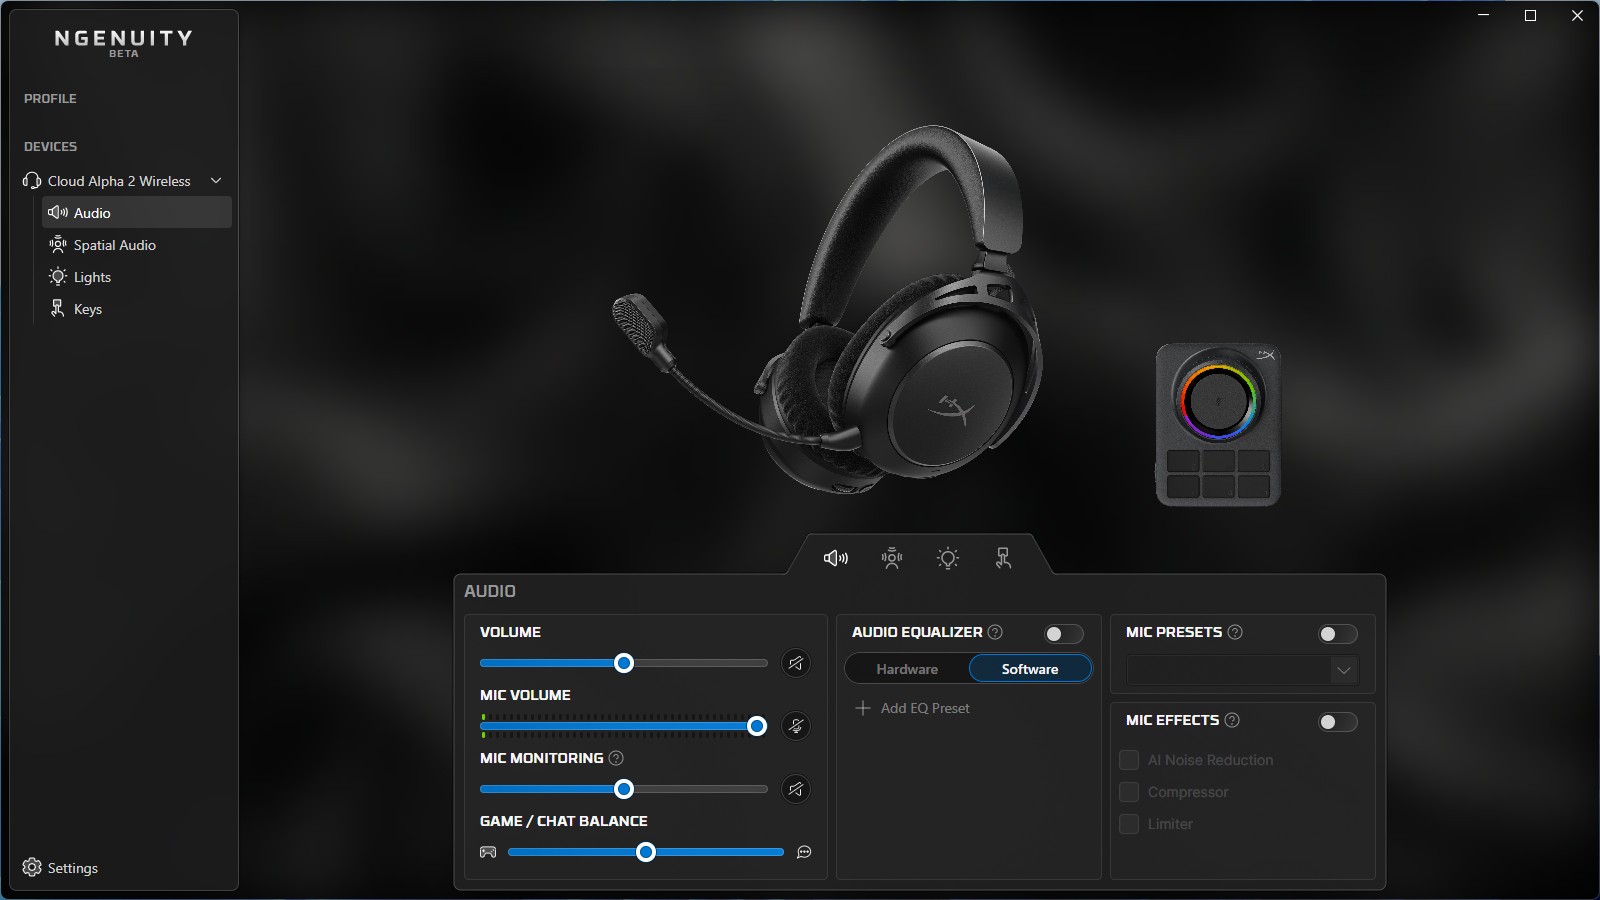Mute mic monitoring icon button
The height and width of the screenshot is (900, 1600).
coord(796,789)
